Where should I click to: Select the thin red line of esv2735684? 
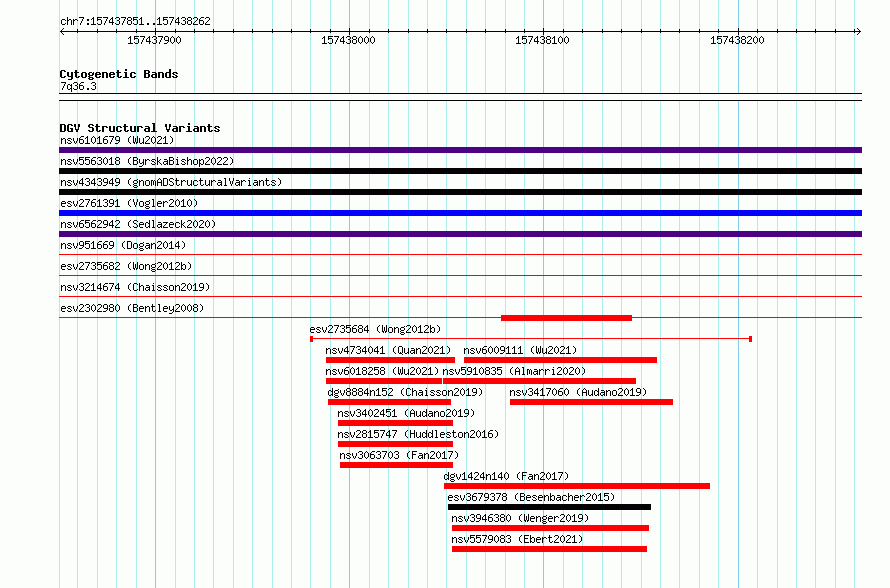point(531,339)
